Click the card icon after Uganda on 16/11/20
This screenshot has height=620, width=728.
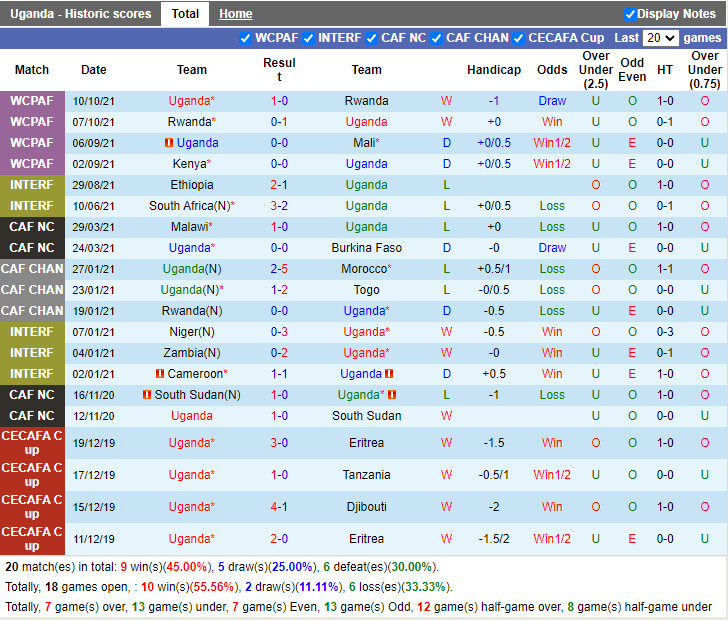tap(390, 395)
